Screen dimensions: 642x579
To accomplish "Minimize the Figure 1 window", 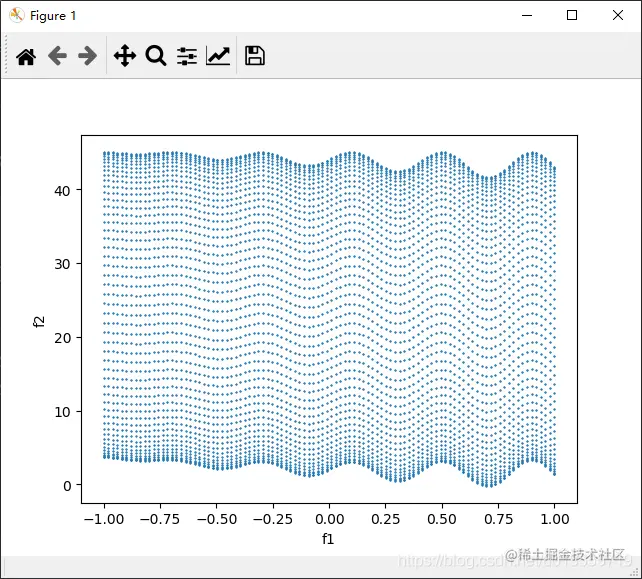I will coord(527,16).
